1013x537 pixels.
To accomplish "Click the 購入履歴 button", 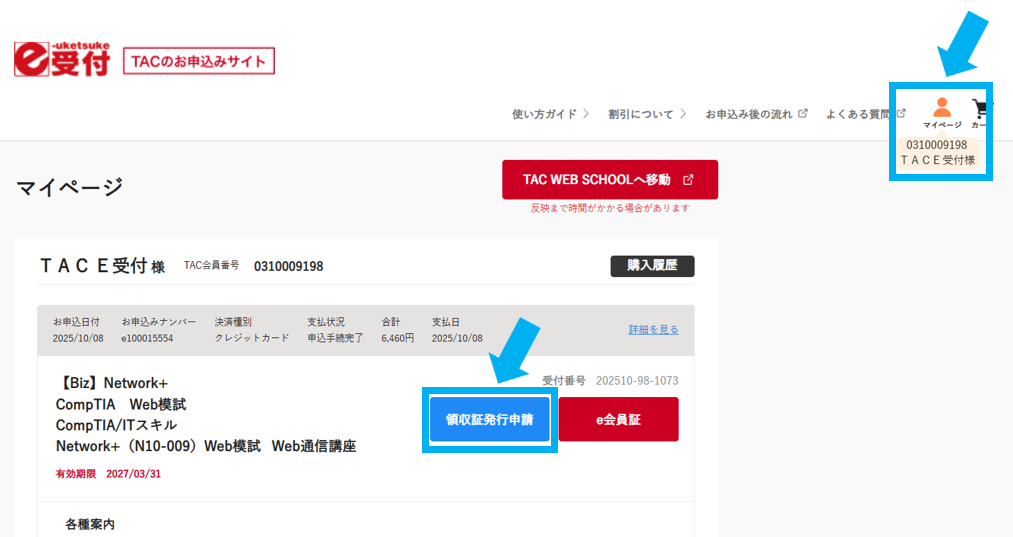I will click(x=652, y=266).
